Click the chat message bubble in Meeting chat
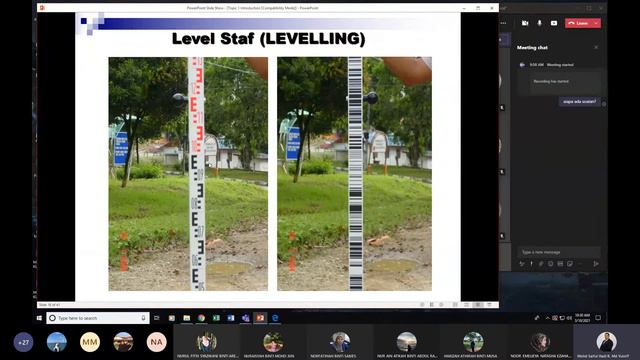640x360 pixels. pyautogui.click(x=580, y=102)
